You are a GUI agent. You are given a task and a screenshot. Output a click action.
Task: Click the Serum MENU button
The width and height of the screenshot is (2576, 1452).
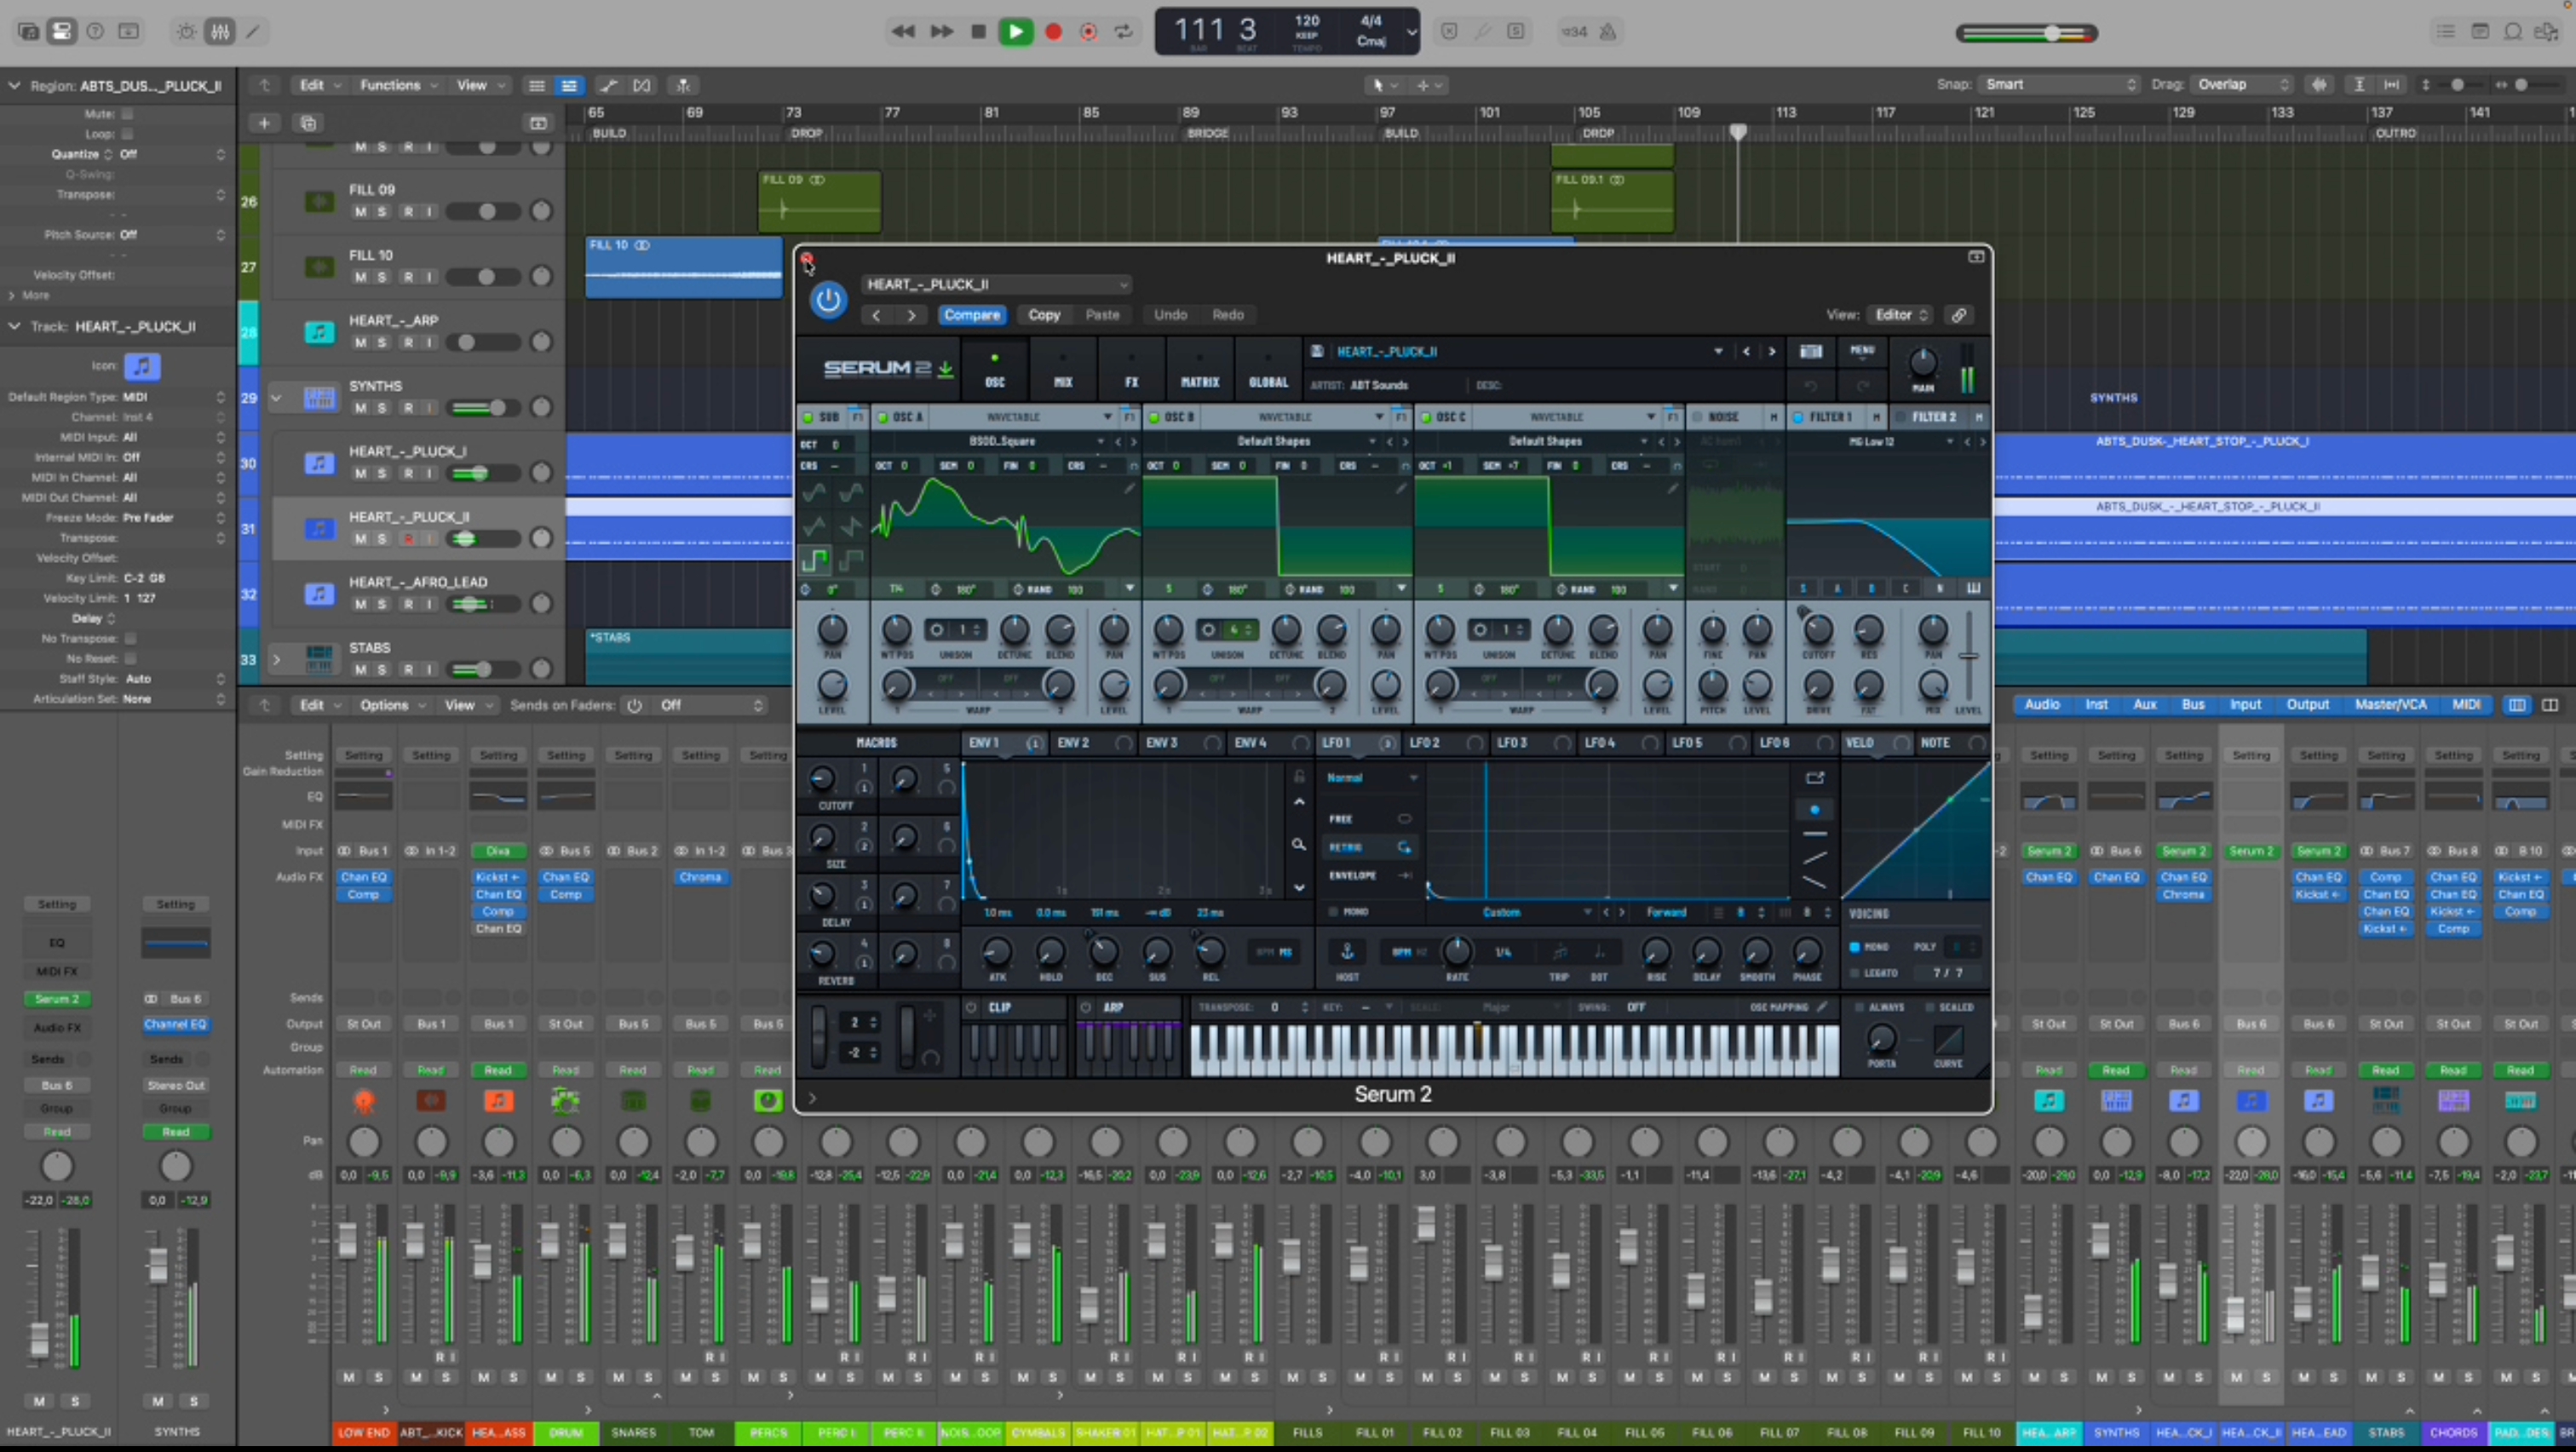(1861, 351)
